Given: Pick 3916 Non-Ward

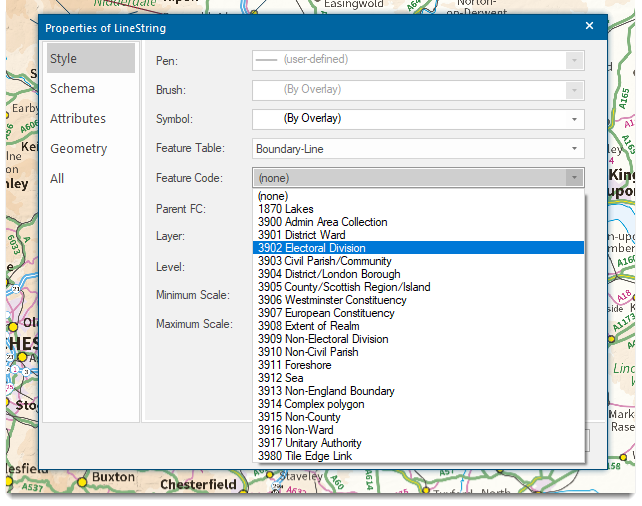Looking at the screenshot, I should coord(418,430).
